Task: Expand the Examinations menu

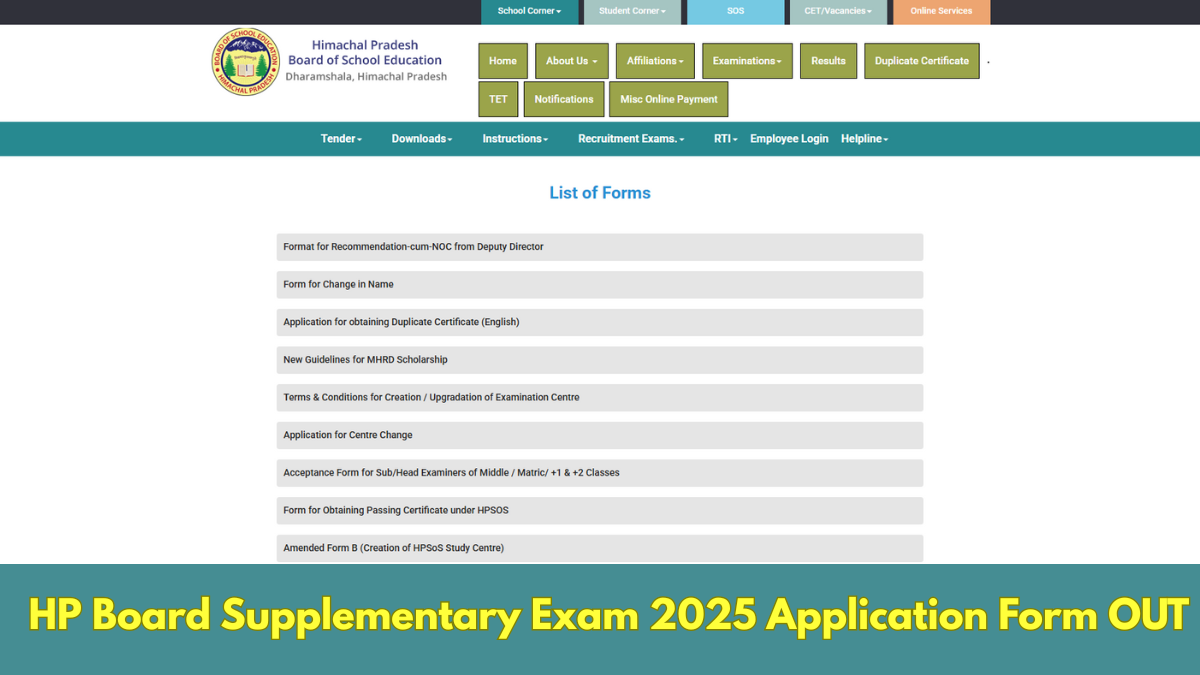Action: 748,61
